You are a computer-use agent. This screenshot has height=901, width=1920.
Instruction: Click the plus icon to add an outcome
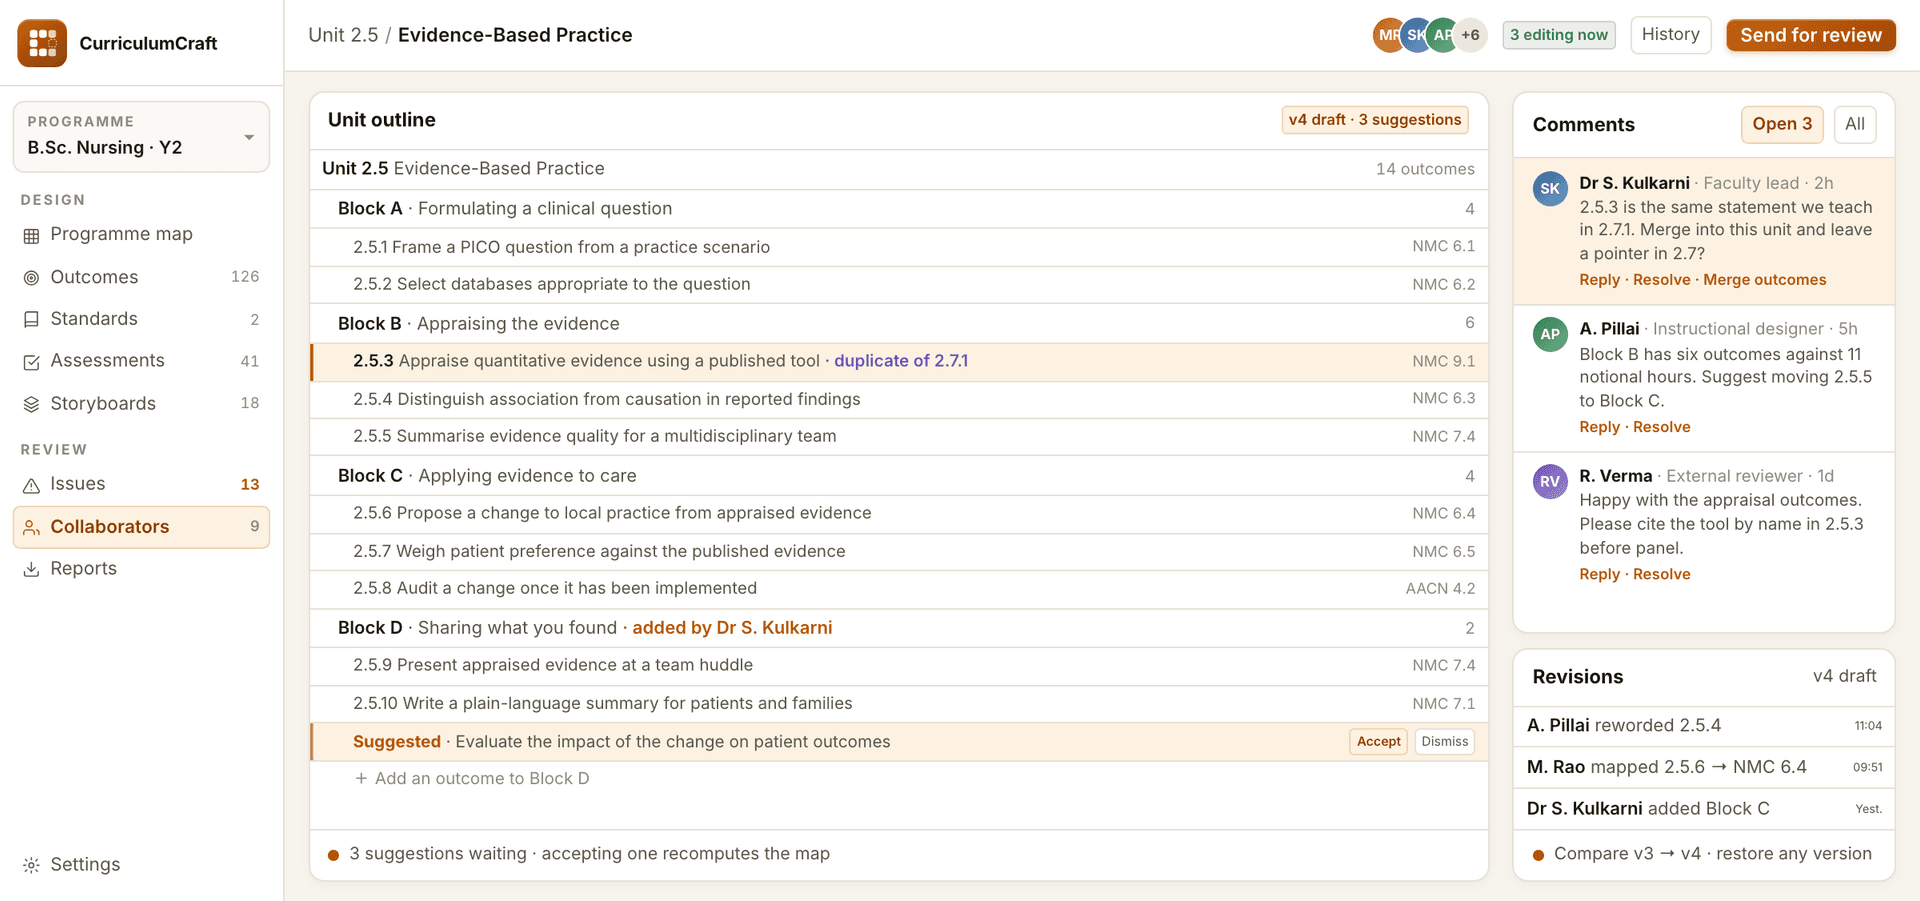361,778
